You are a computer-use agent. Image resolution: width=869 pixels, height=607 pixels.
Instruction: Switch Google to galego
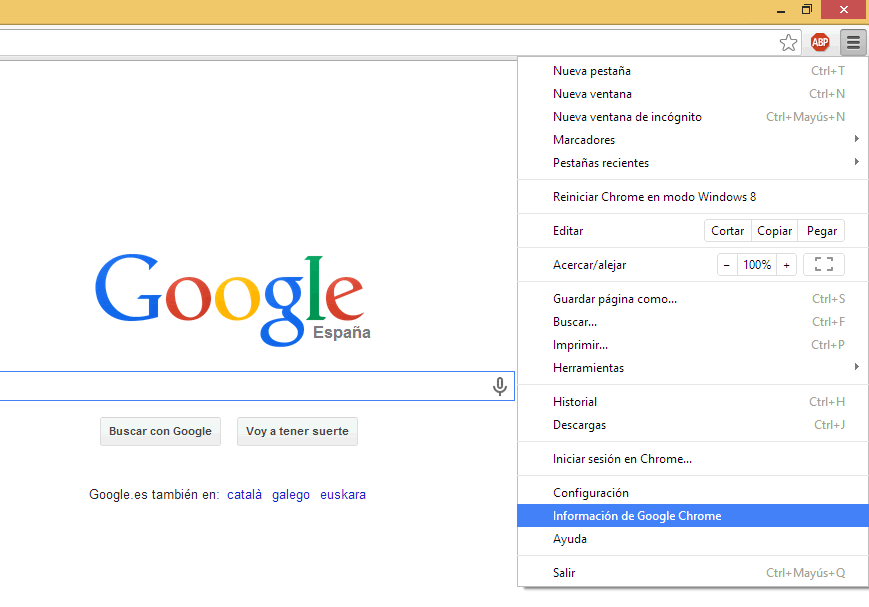[291, 494]
